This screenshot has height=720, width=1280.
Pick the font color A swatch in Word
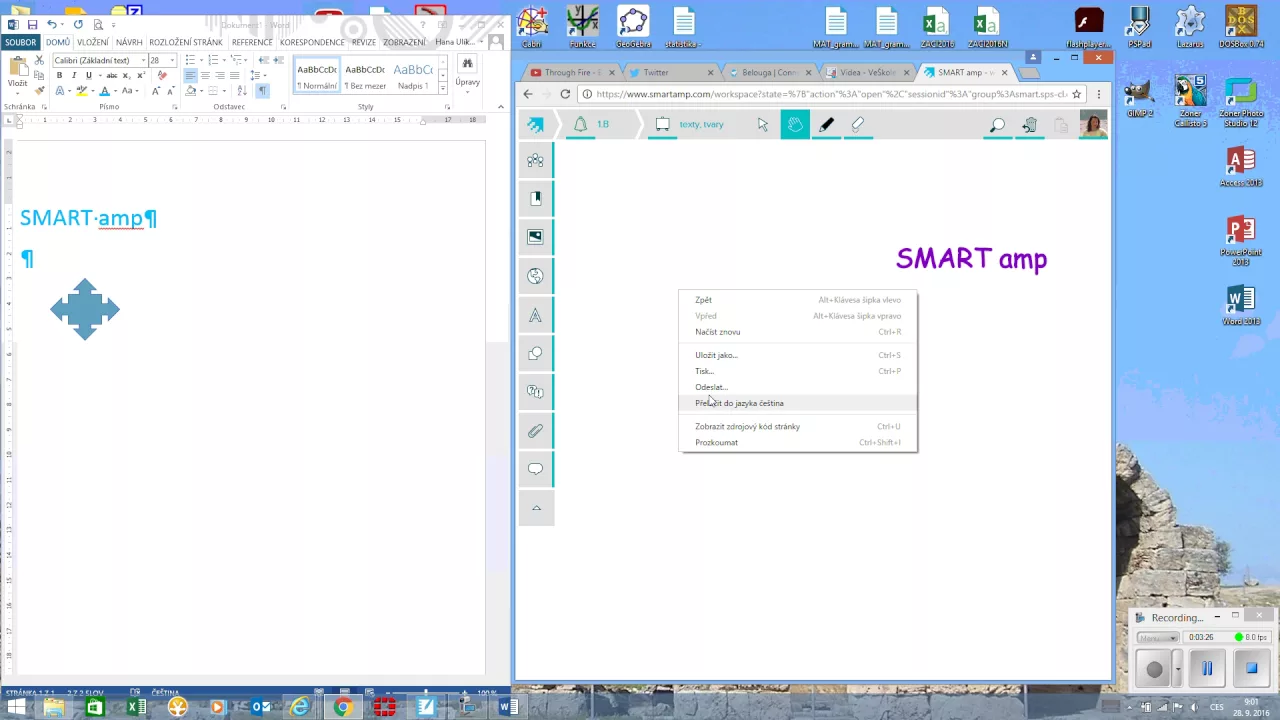click(104, 90)
